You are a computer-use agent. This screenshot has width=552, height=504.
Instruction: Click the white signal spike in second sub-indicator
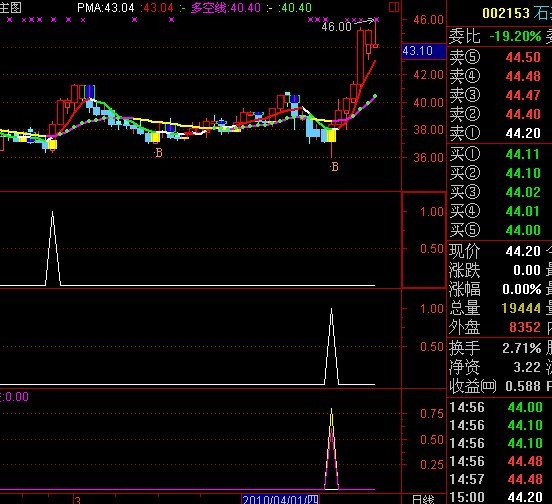(x=331, y=345)
